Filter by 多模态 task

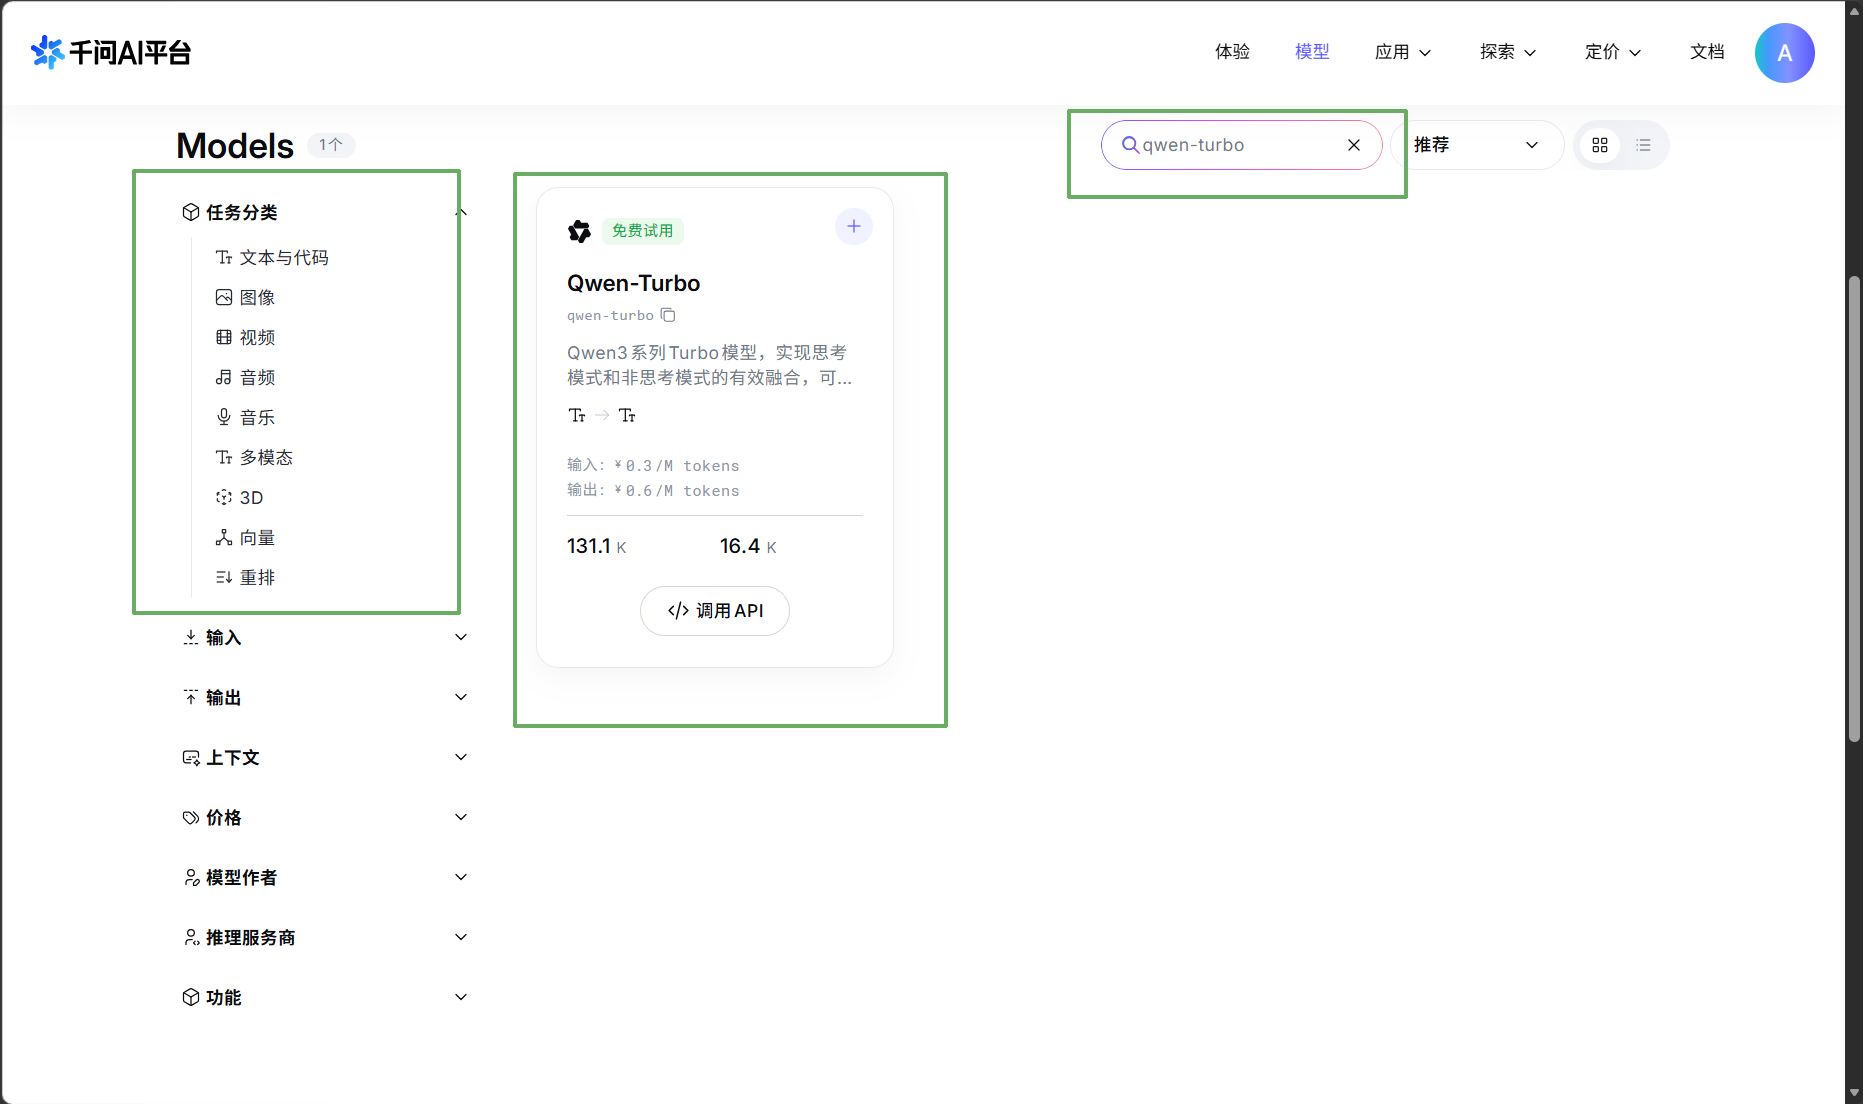254,457
